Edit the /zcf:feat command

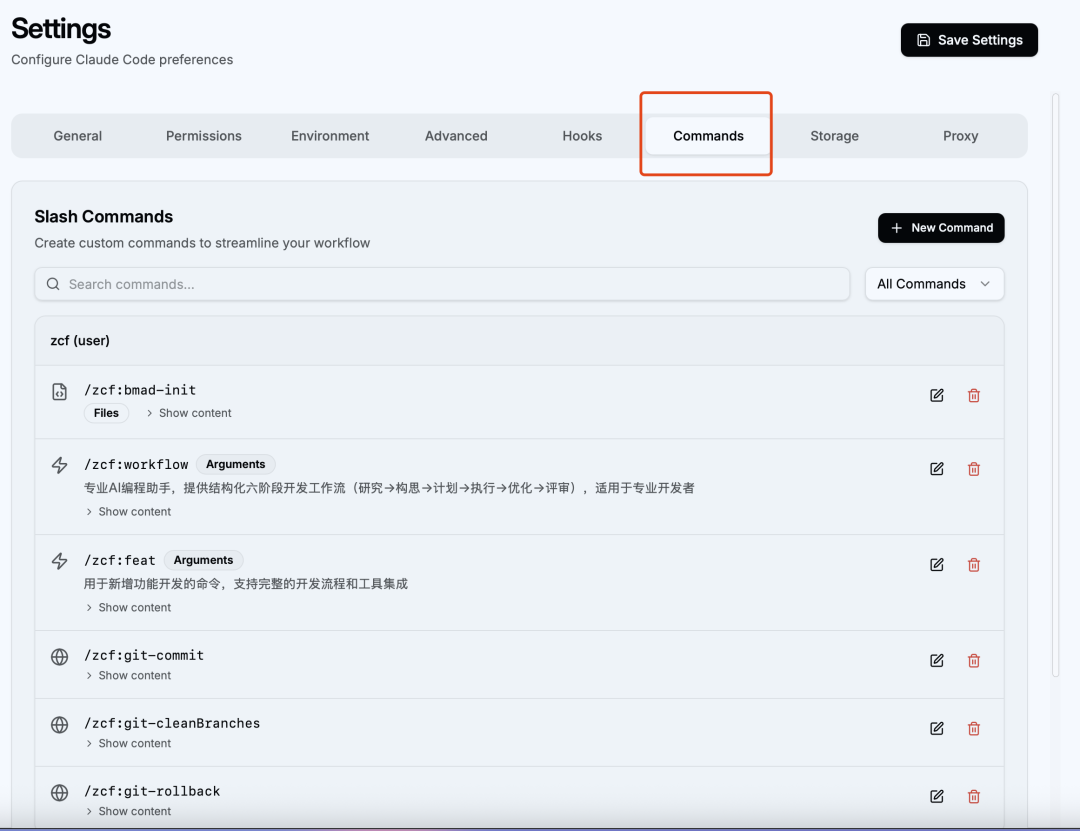point(937,565)
